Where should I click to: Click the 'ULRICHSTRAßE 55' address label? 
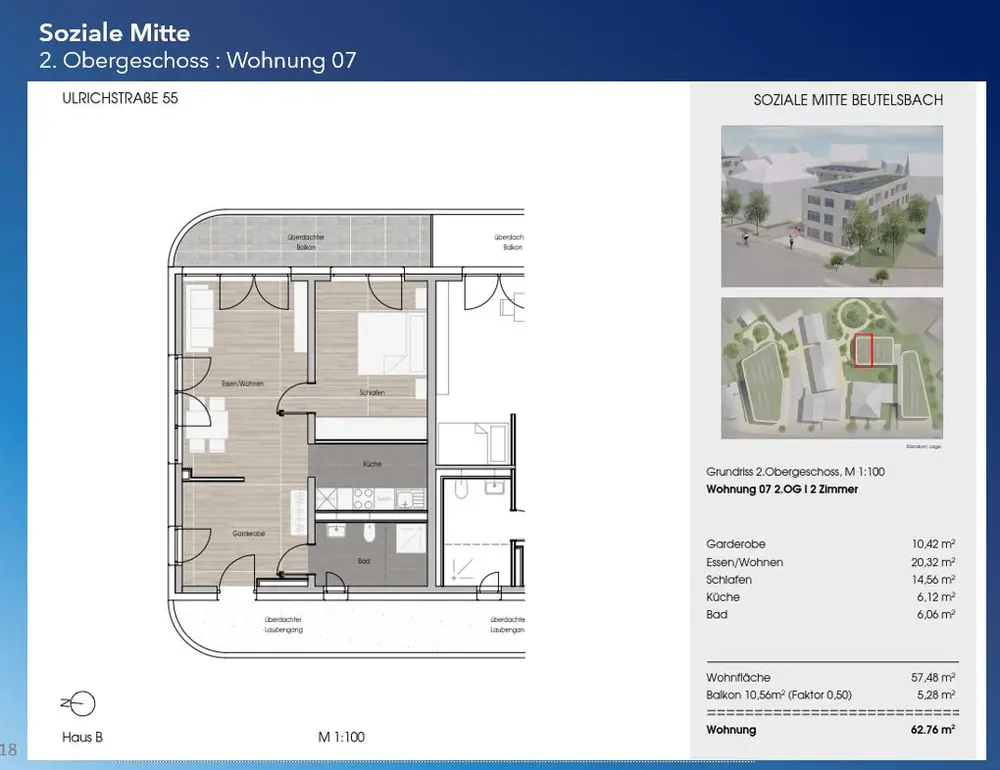click(120, 99)
